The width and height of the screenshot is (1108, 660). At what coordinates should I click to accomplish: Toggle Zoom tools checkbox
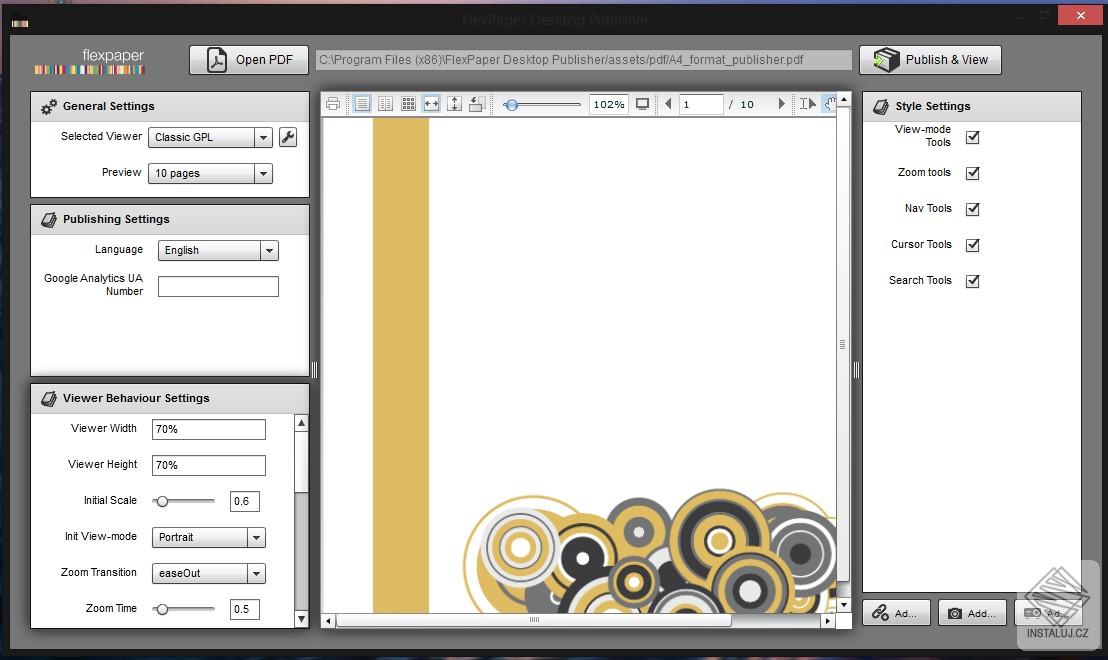973,173
